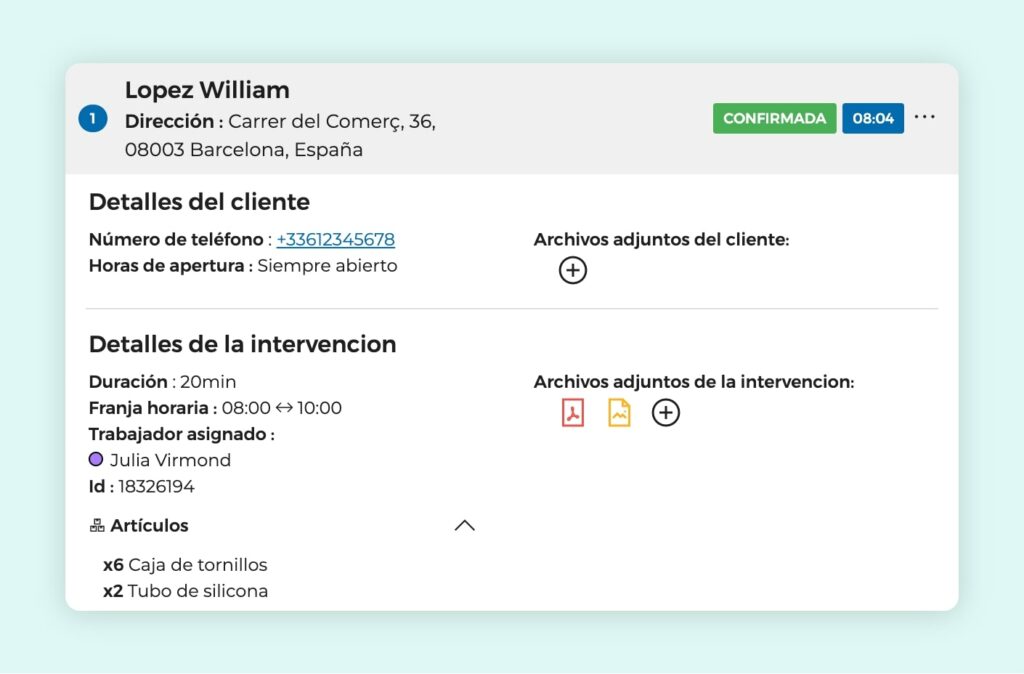Expand options from the ellipsis dropdown
The image size is (1024, 674).
pyautogui.click(x=925, y=117)
